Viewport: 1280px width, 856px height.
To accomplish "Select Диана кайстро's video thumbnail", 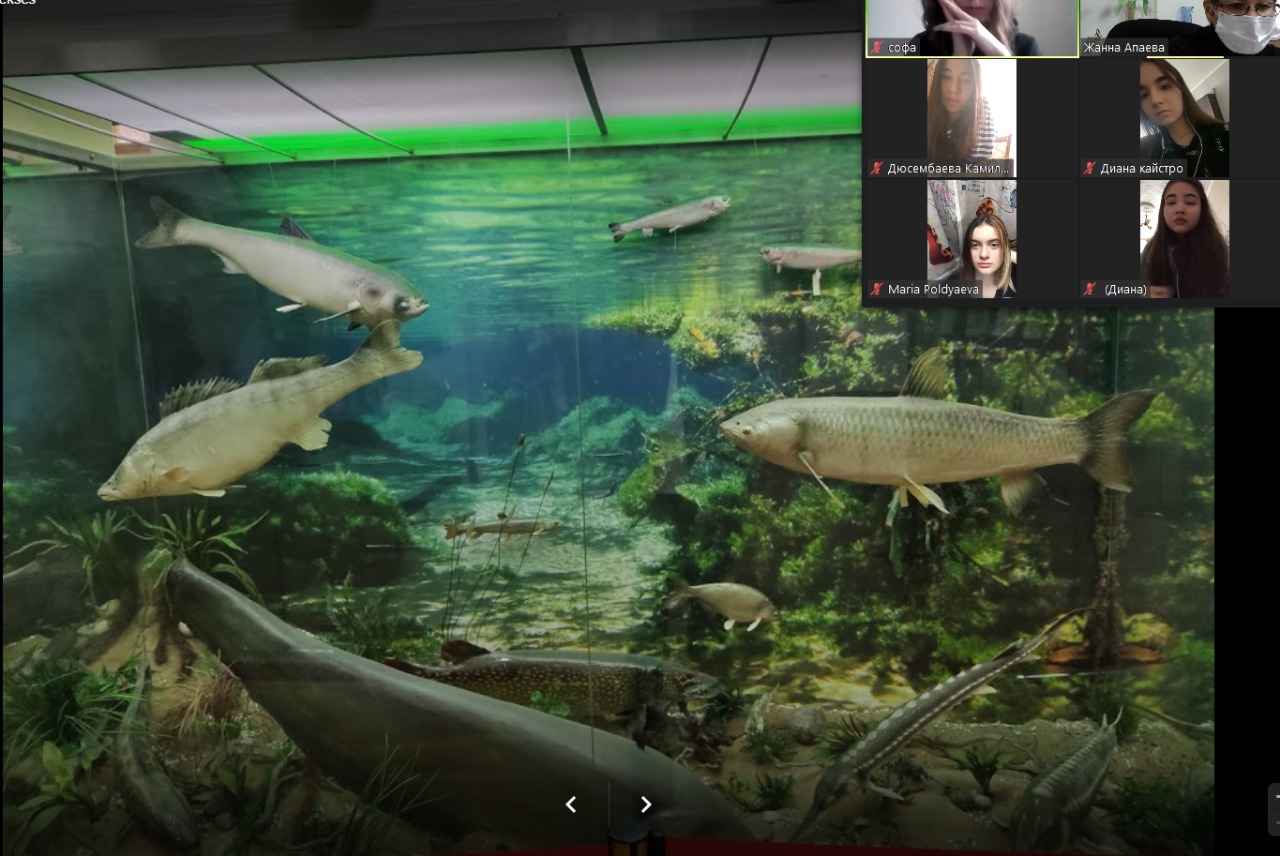I will 1184,110.
